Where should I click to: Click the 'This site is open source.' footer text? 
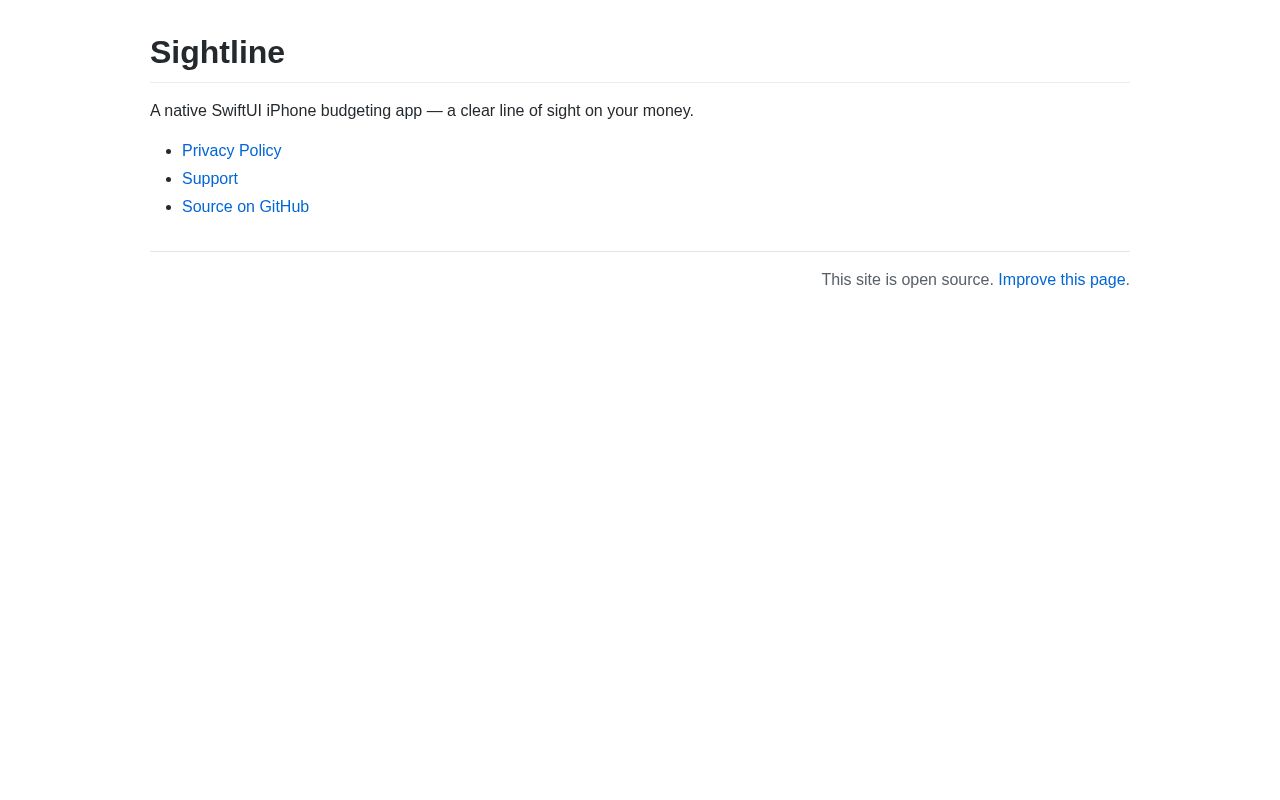click(907, 280)
